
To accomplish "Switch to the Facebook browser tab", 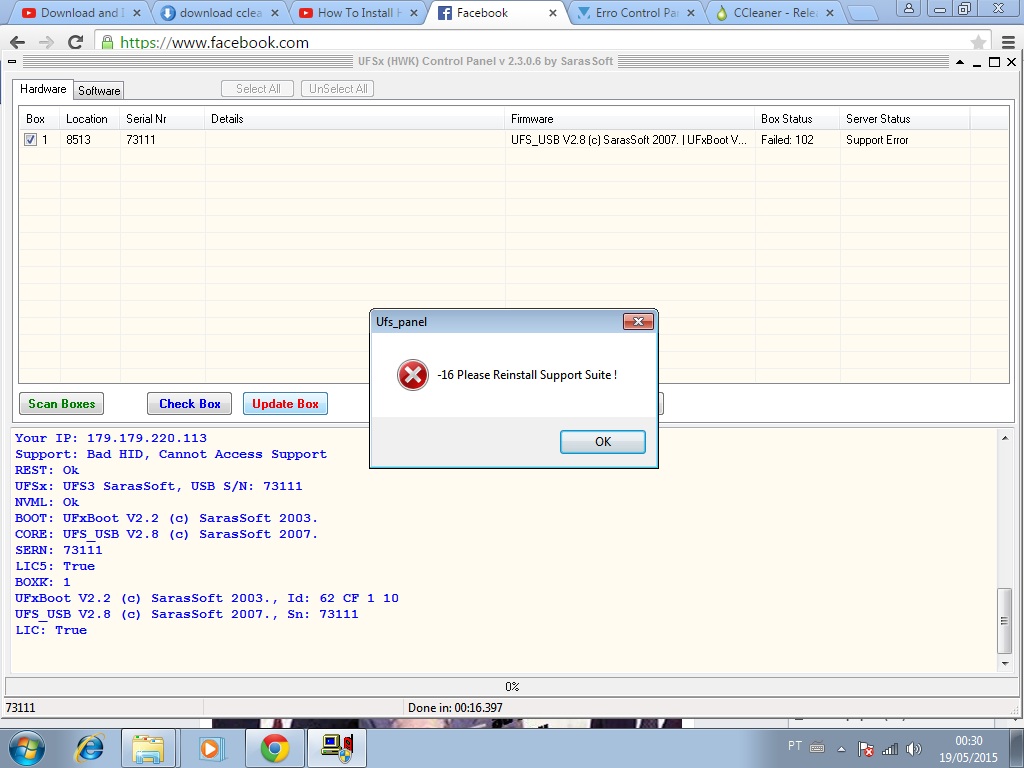I will [x=496, y=12].
